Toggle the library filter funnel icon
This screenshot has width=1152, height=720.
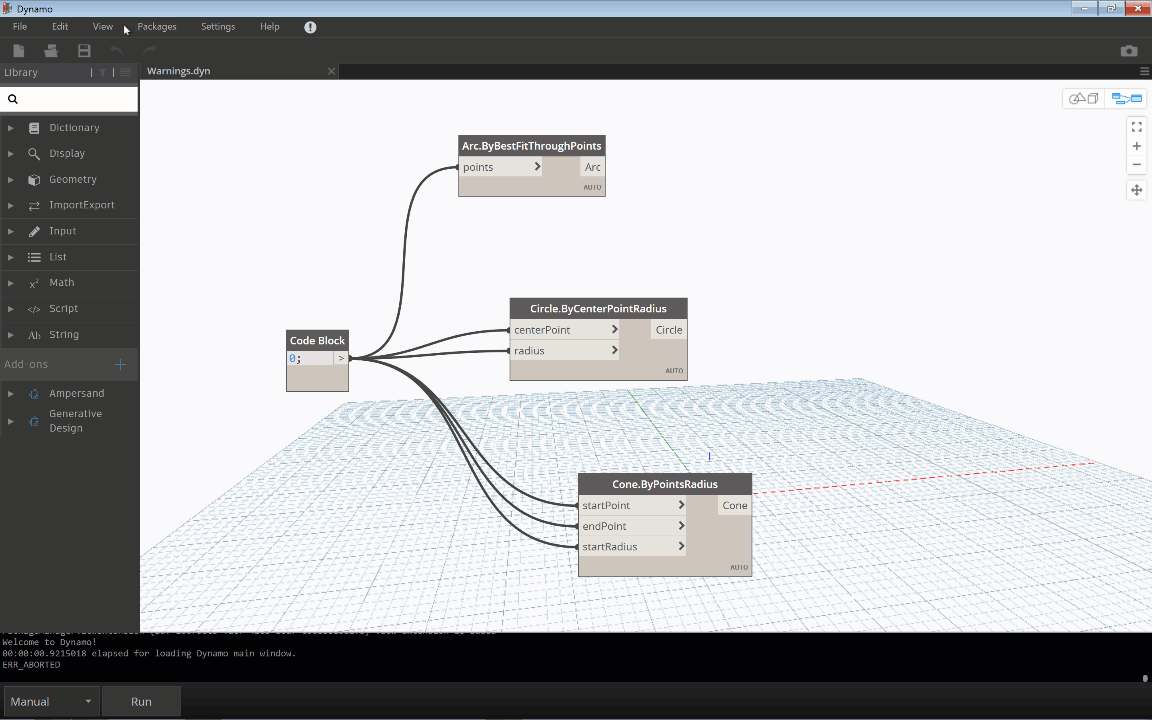[102, 72]
